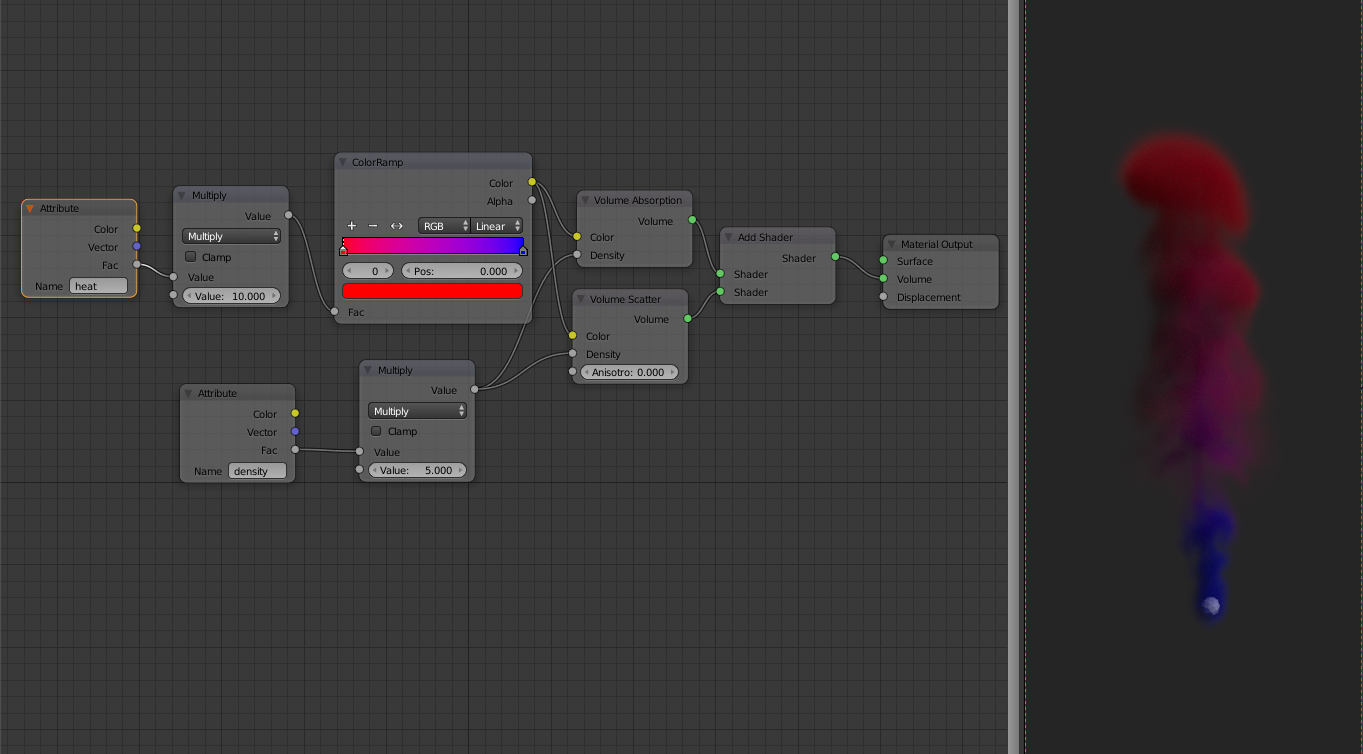Click Add Shader's bottom Shader input socket

[720, 292]
